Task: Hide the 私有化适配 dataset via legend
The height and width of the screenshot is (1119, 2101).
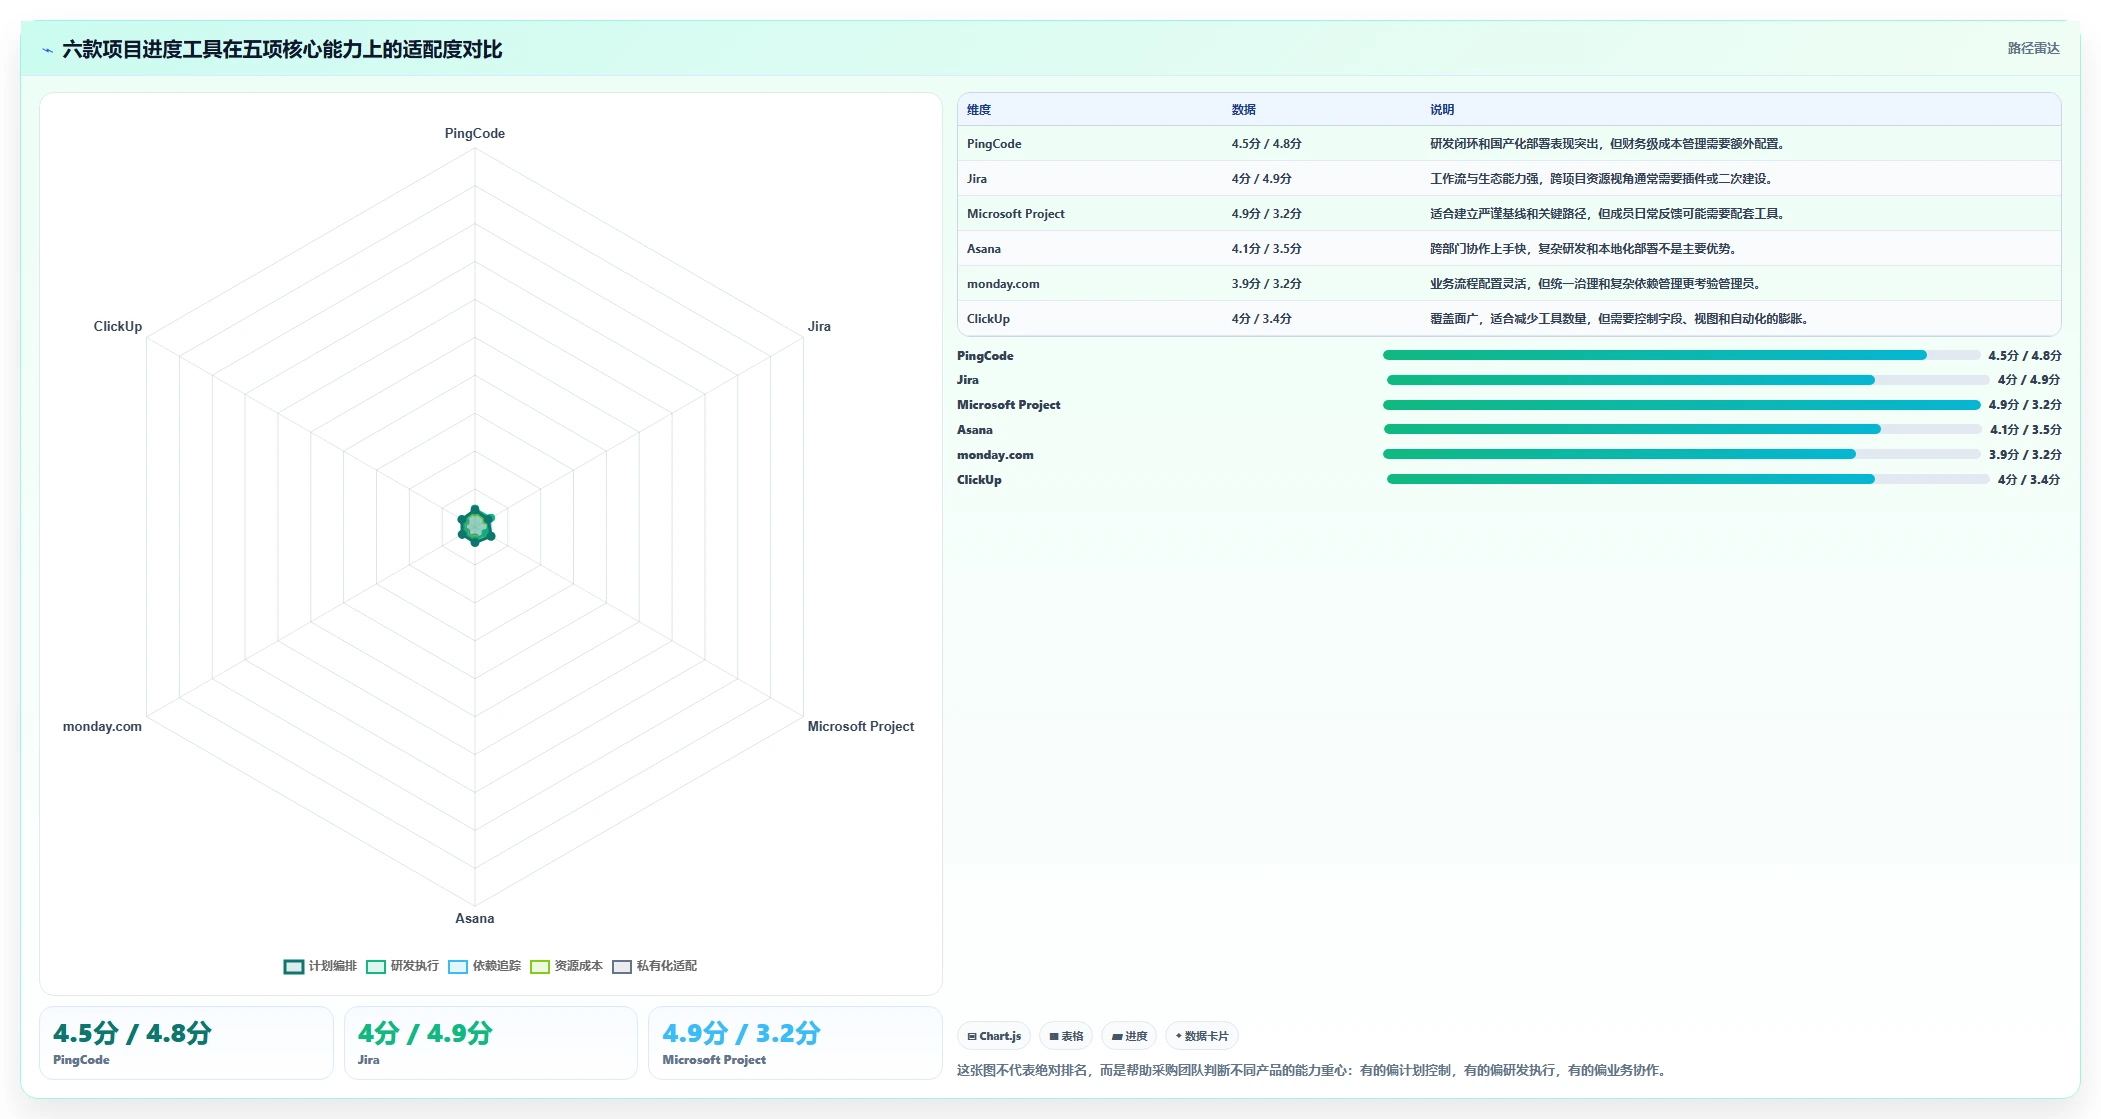Action: pyautogui.click(x=654, y=966)
